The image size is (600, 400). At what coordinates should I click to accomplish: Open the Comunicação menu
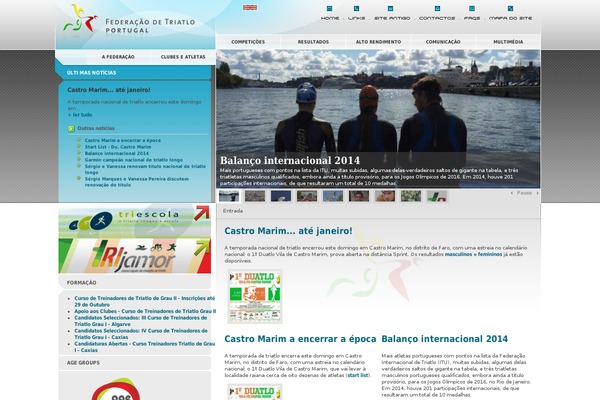(443, 42)
